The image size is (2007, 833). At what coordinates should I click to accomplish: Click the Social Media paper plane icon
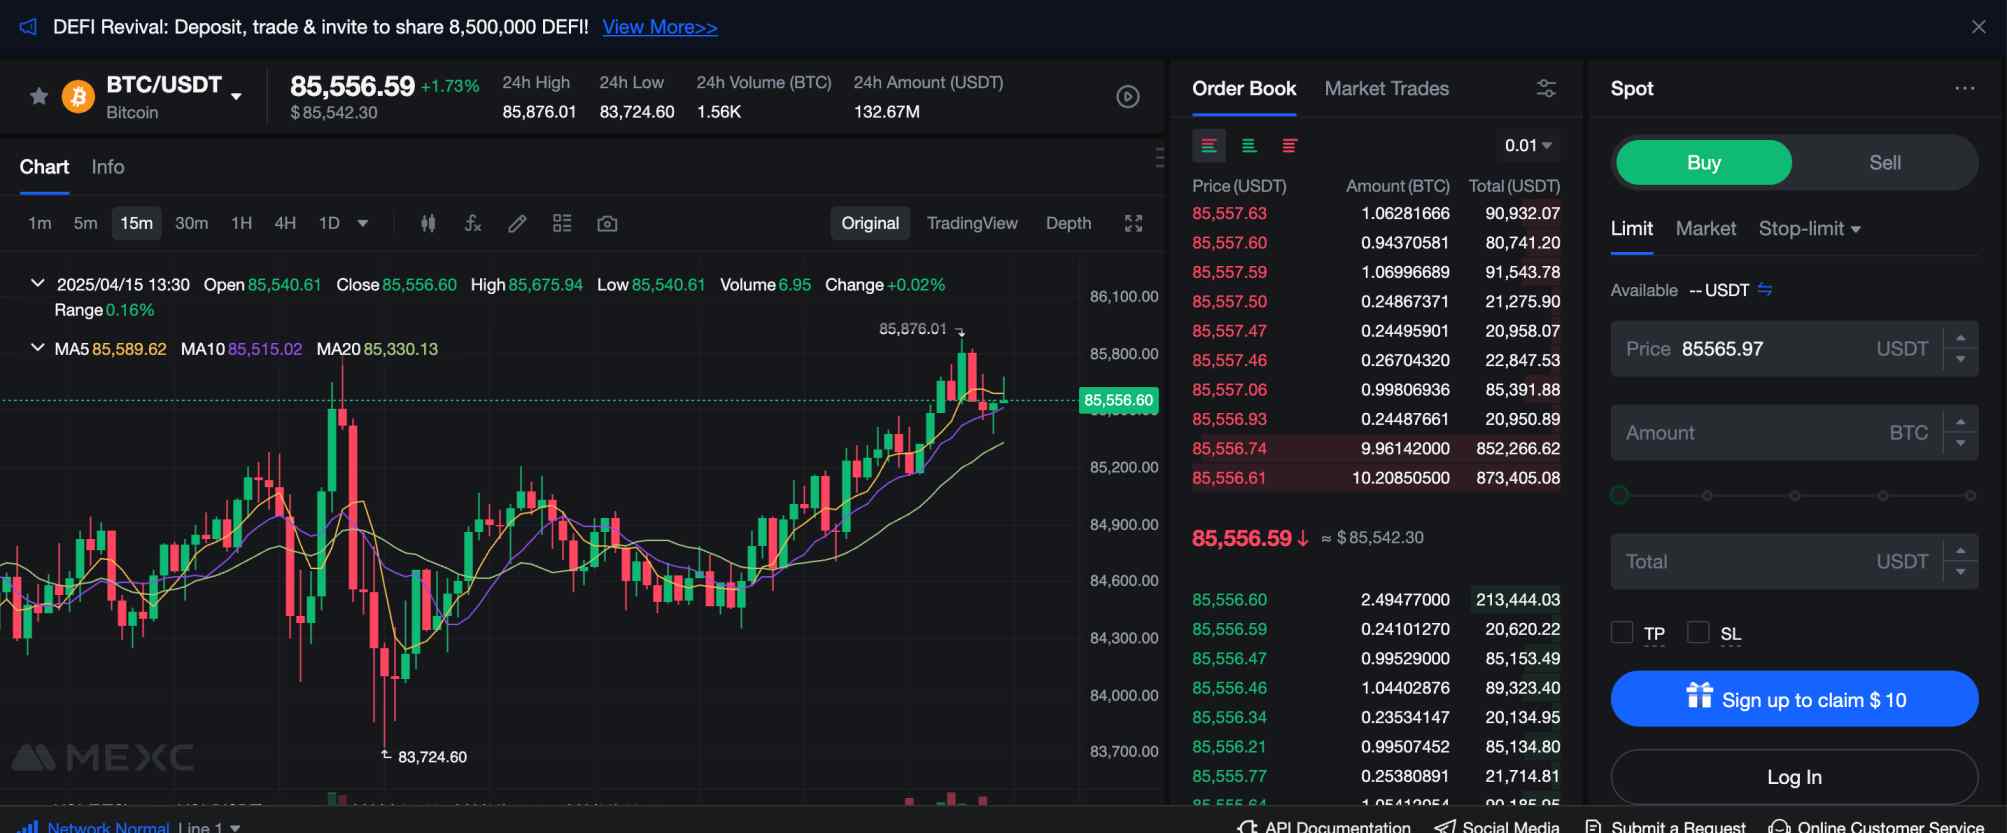coord(1445,827)
